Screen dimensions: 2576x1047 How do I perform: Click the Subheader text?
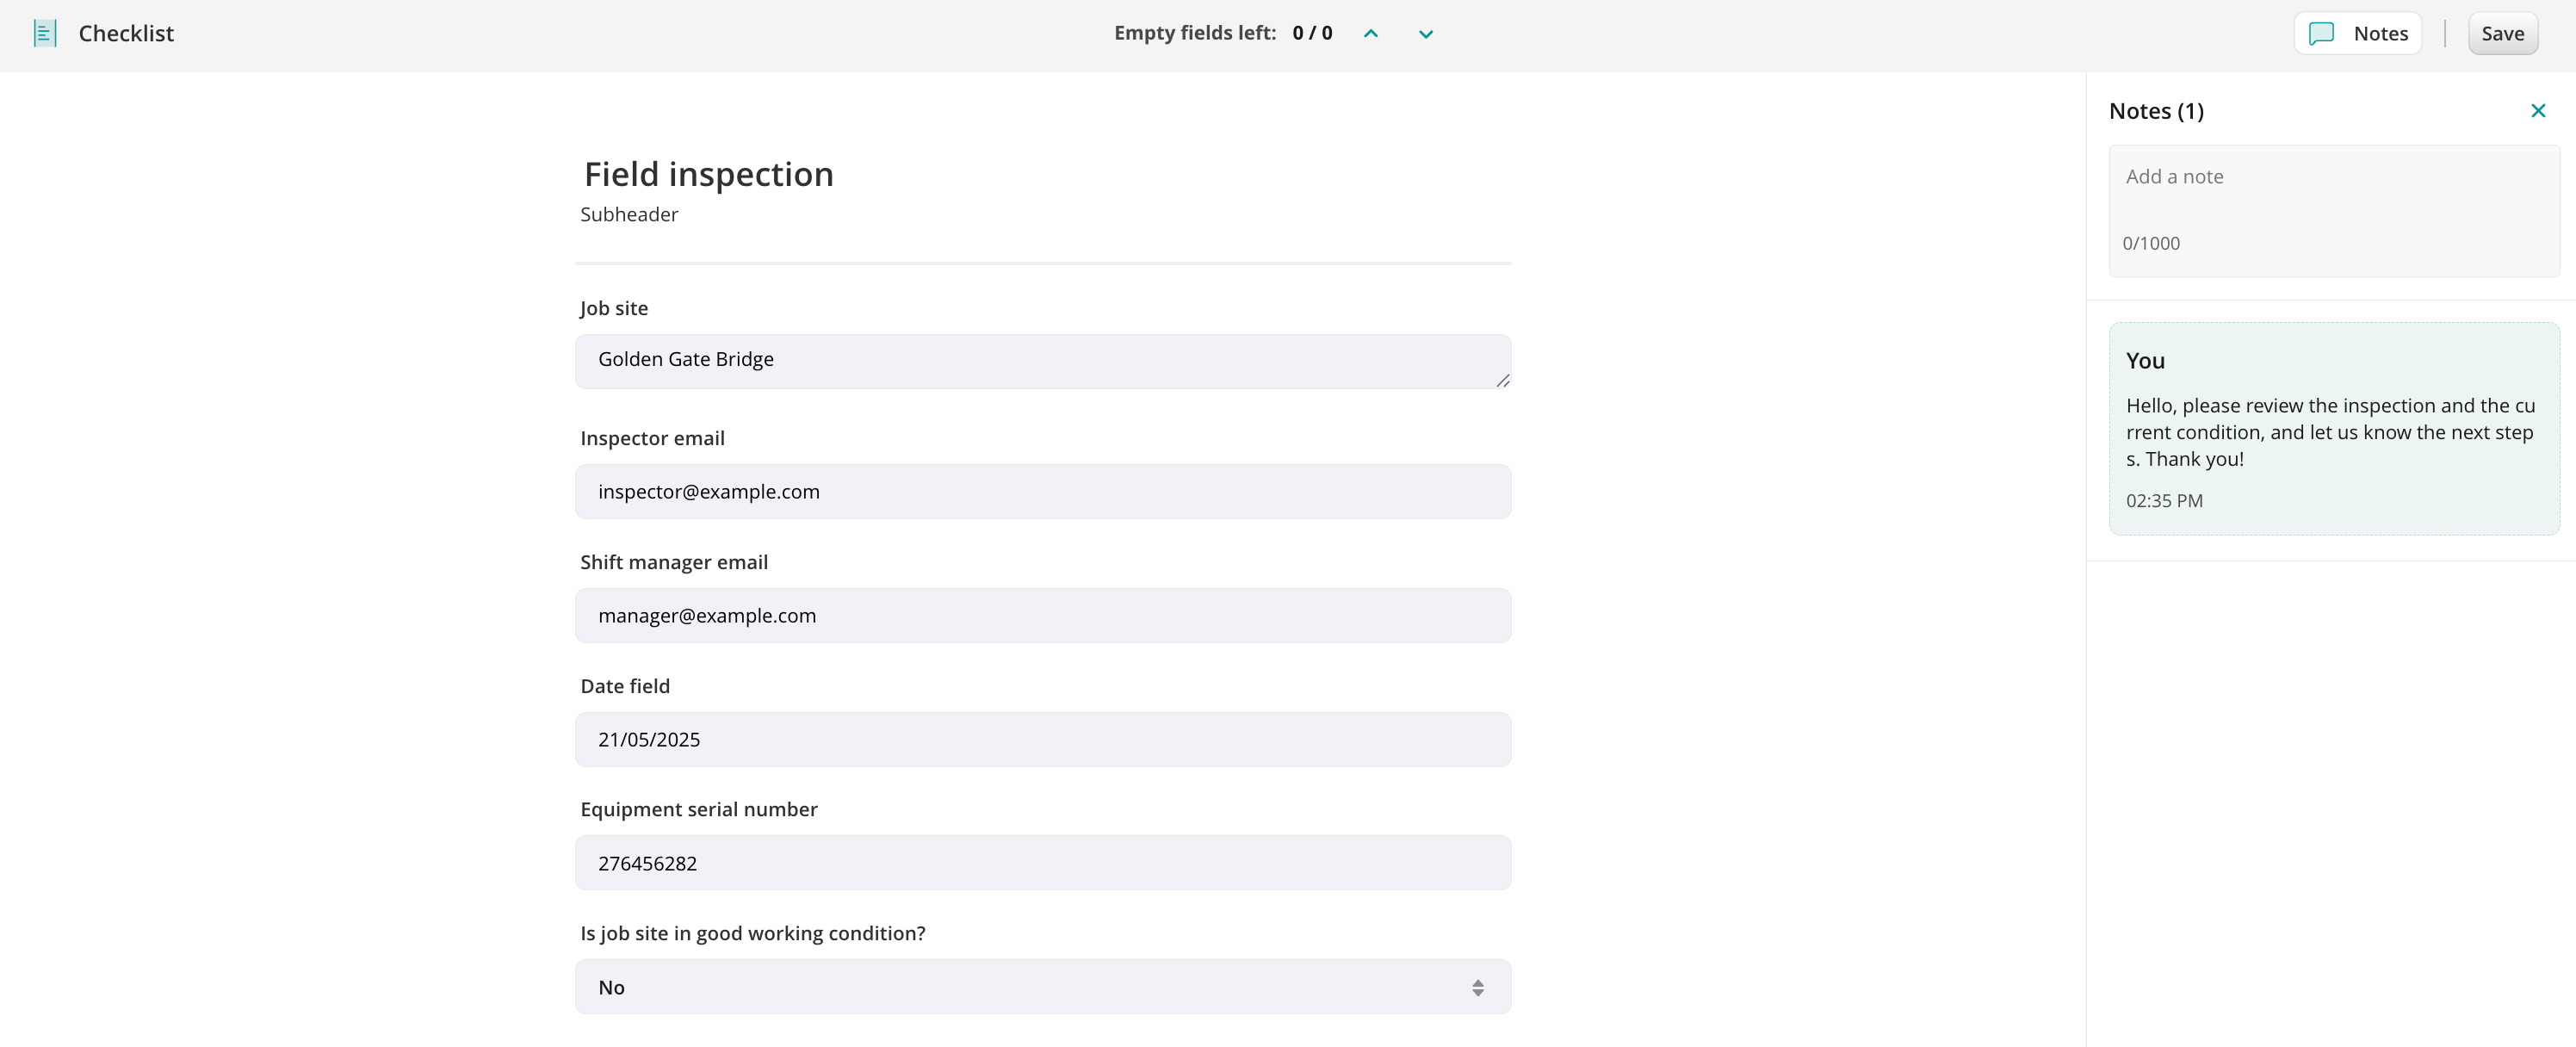[x=629, y=215]
